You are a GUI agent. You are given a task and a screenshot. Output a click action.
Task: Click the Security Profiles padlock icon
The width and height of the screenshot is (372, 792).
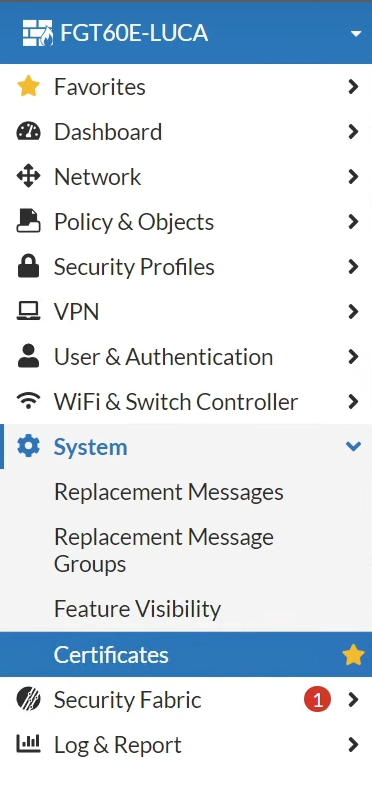pos(28,266)
